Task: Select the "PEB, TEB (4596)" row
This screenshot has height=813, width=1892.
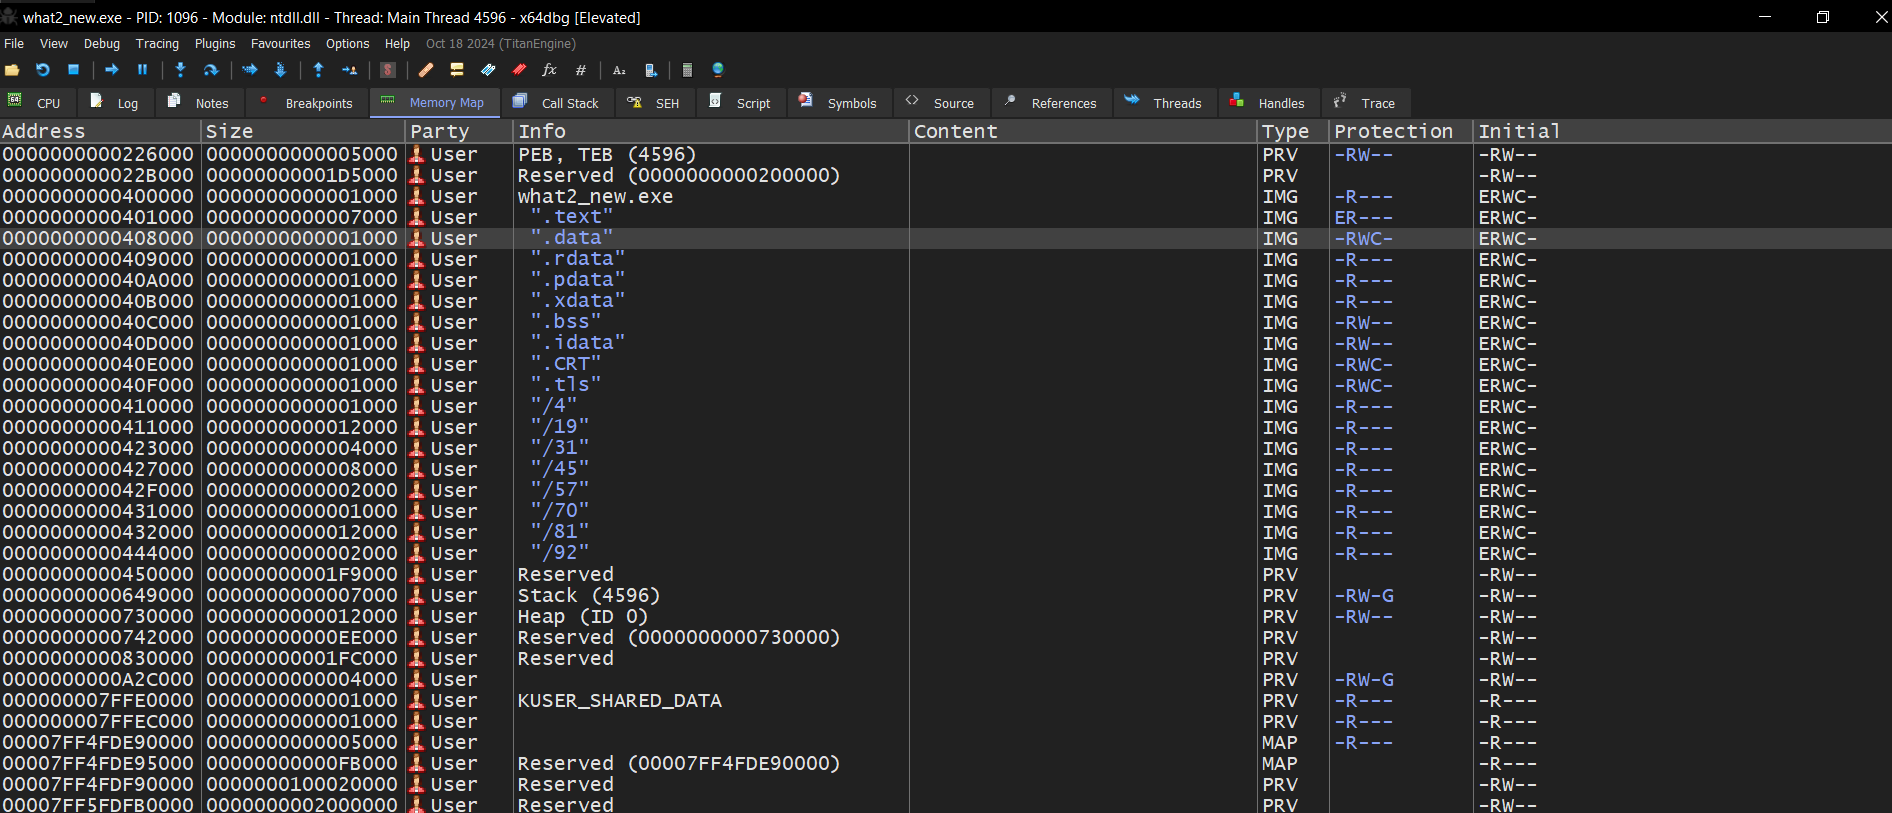Action: (946, 154)
